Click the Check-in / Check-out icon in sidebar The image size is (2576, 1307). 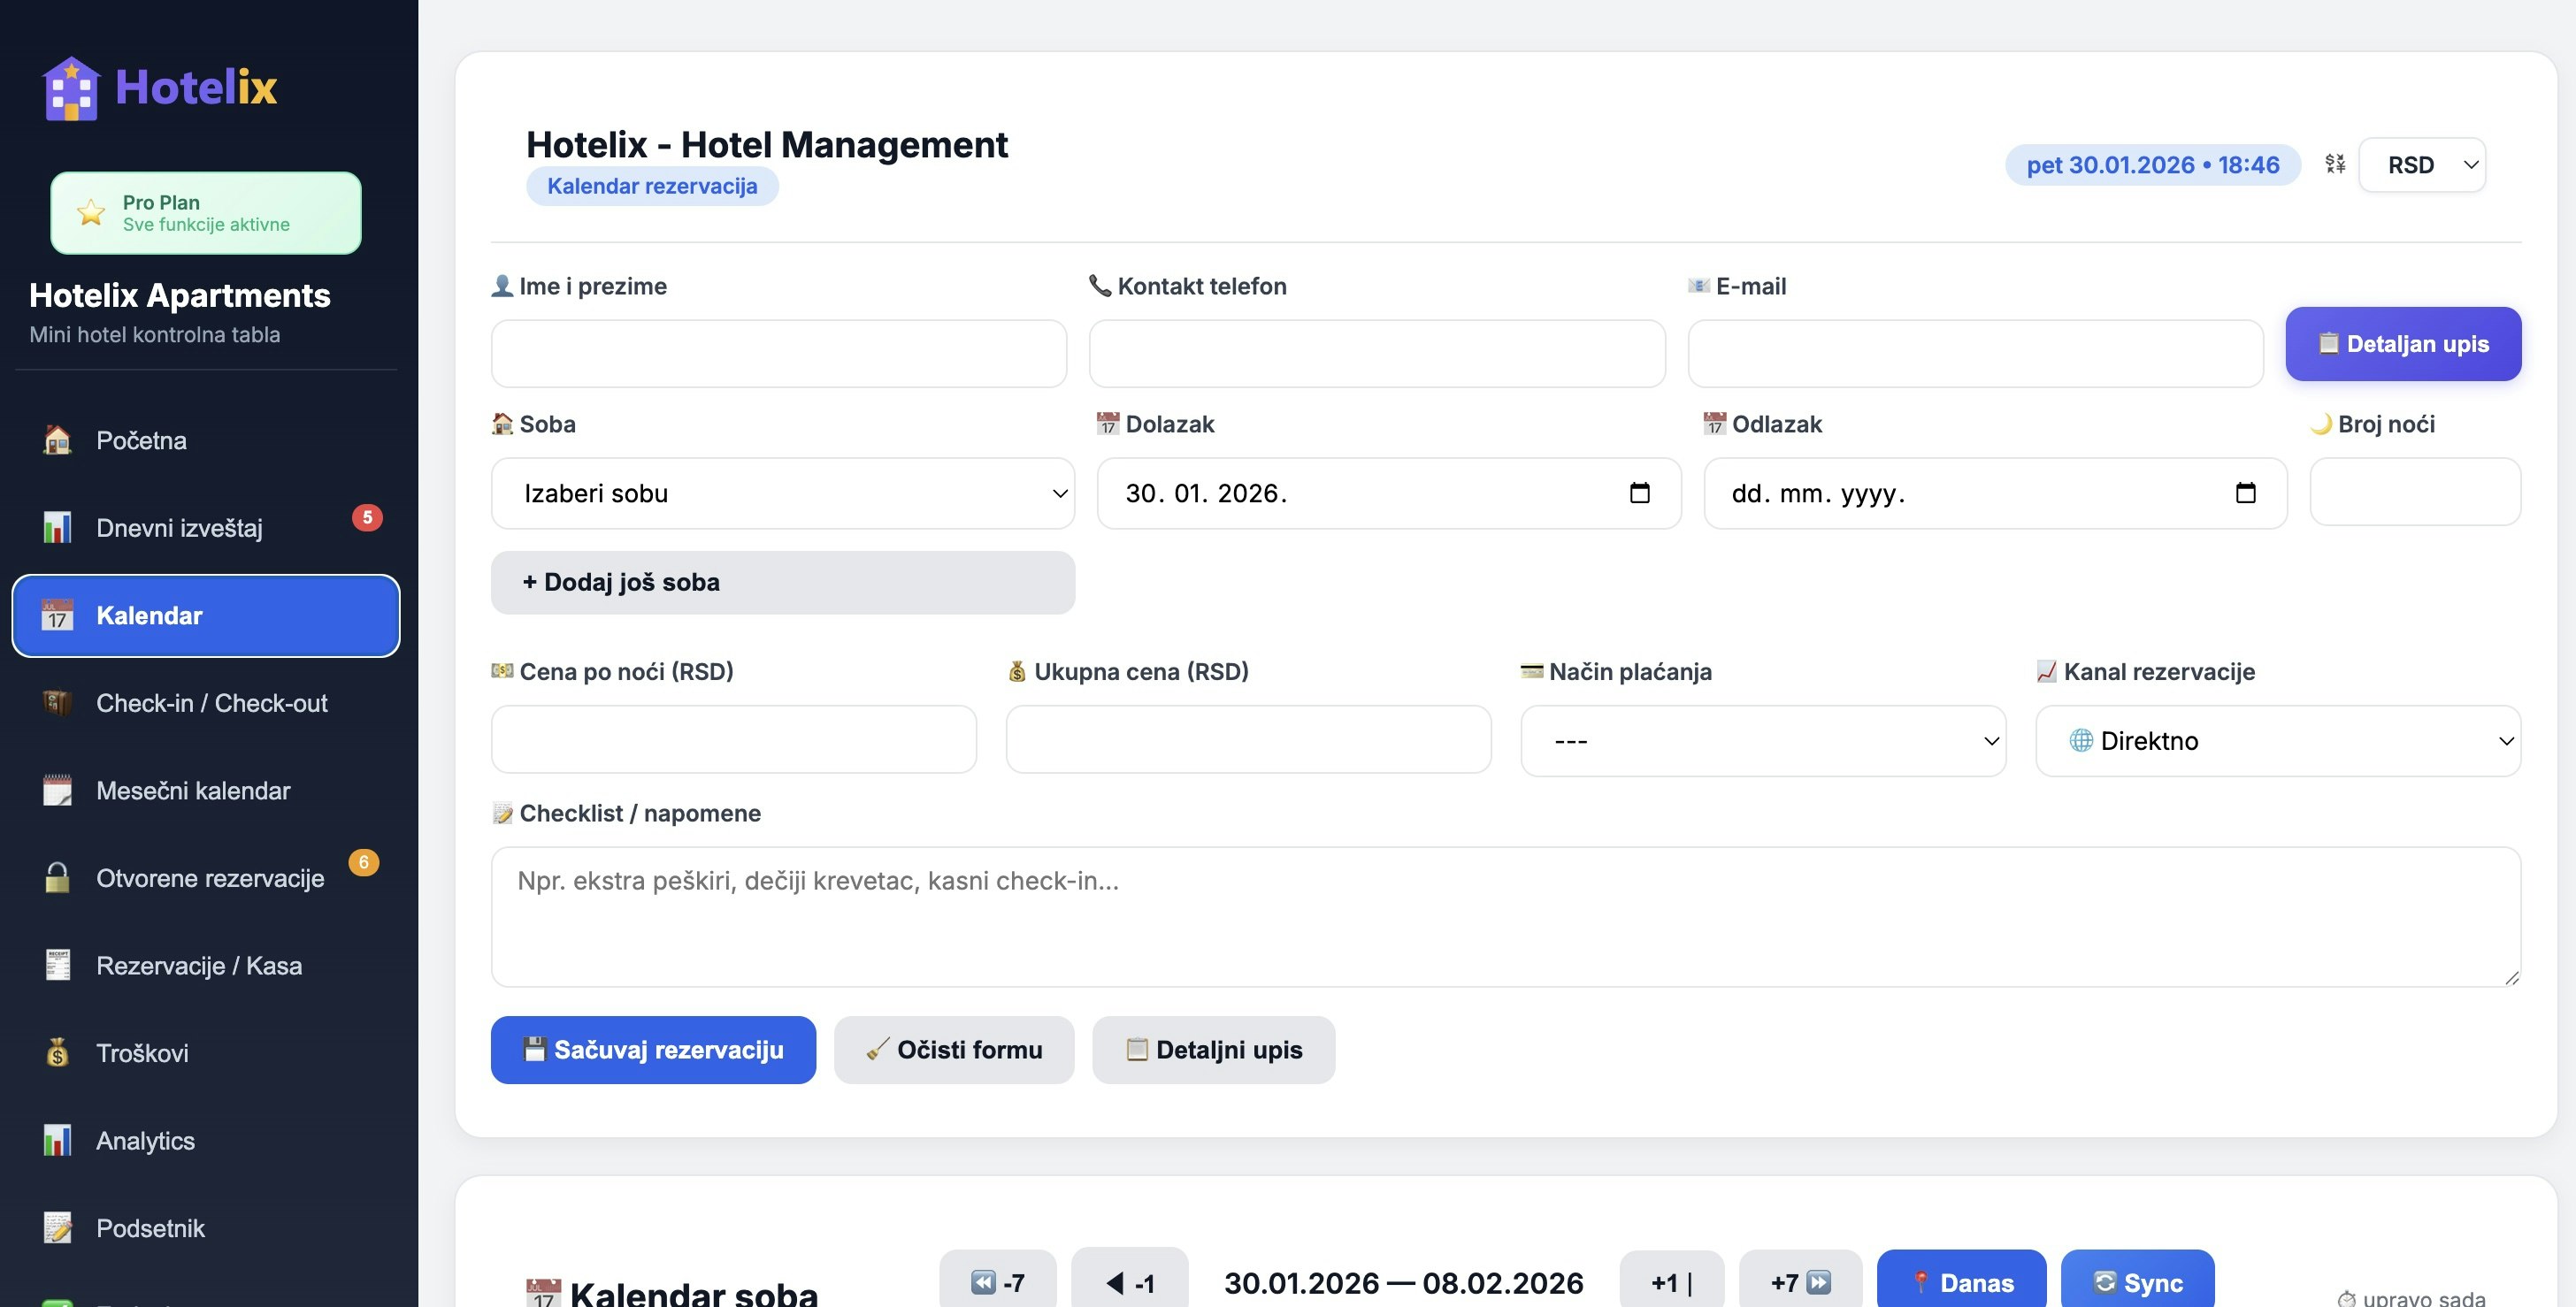tap(57, 703)
